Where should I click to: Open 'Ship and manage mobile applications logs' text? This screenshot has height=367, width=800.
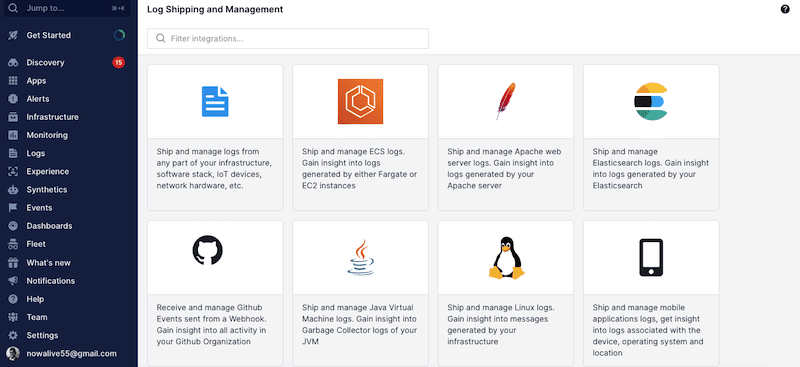click(x=648, y=330)
